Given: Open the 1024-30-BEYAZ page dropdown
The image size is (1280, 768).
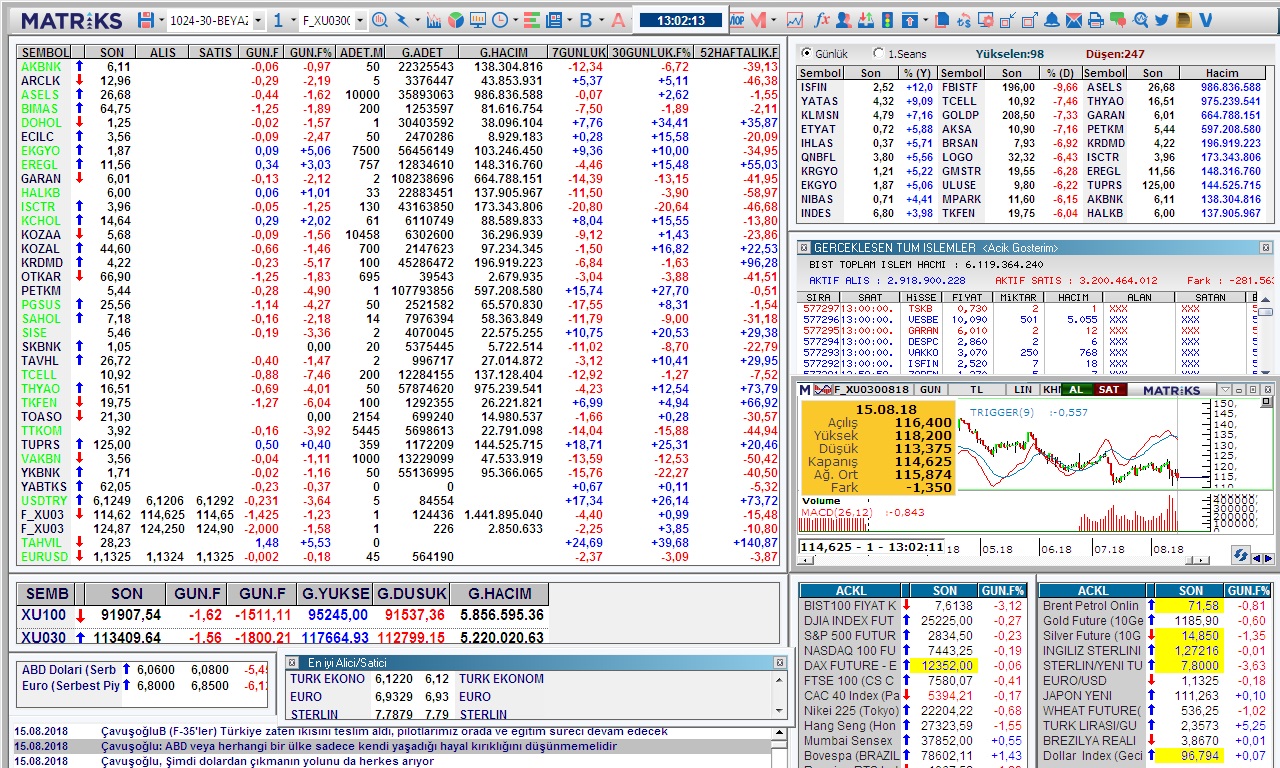Looking at the screenshot, I should (258, 20).
